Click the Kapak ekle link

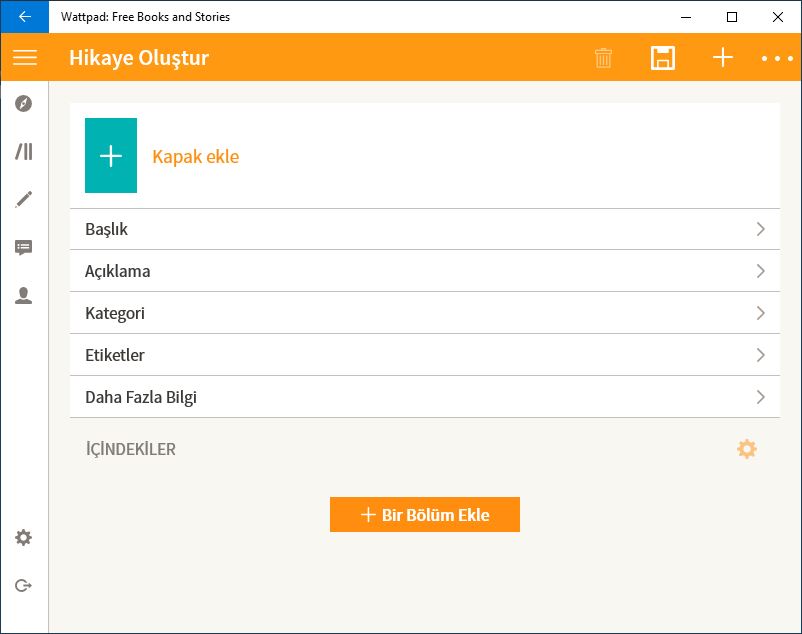(195, 156)
